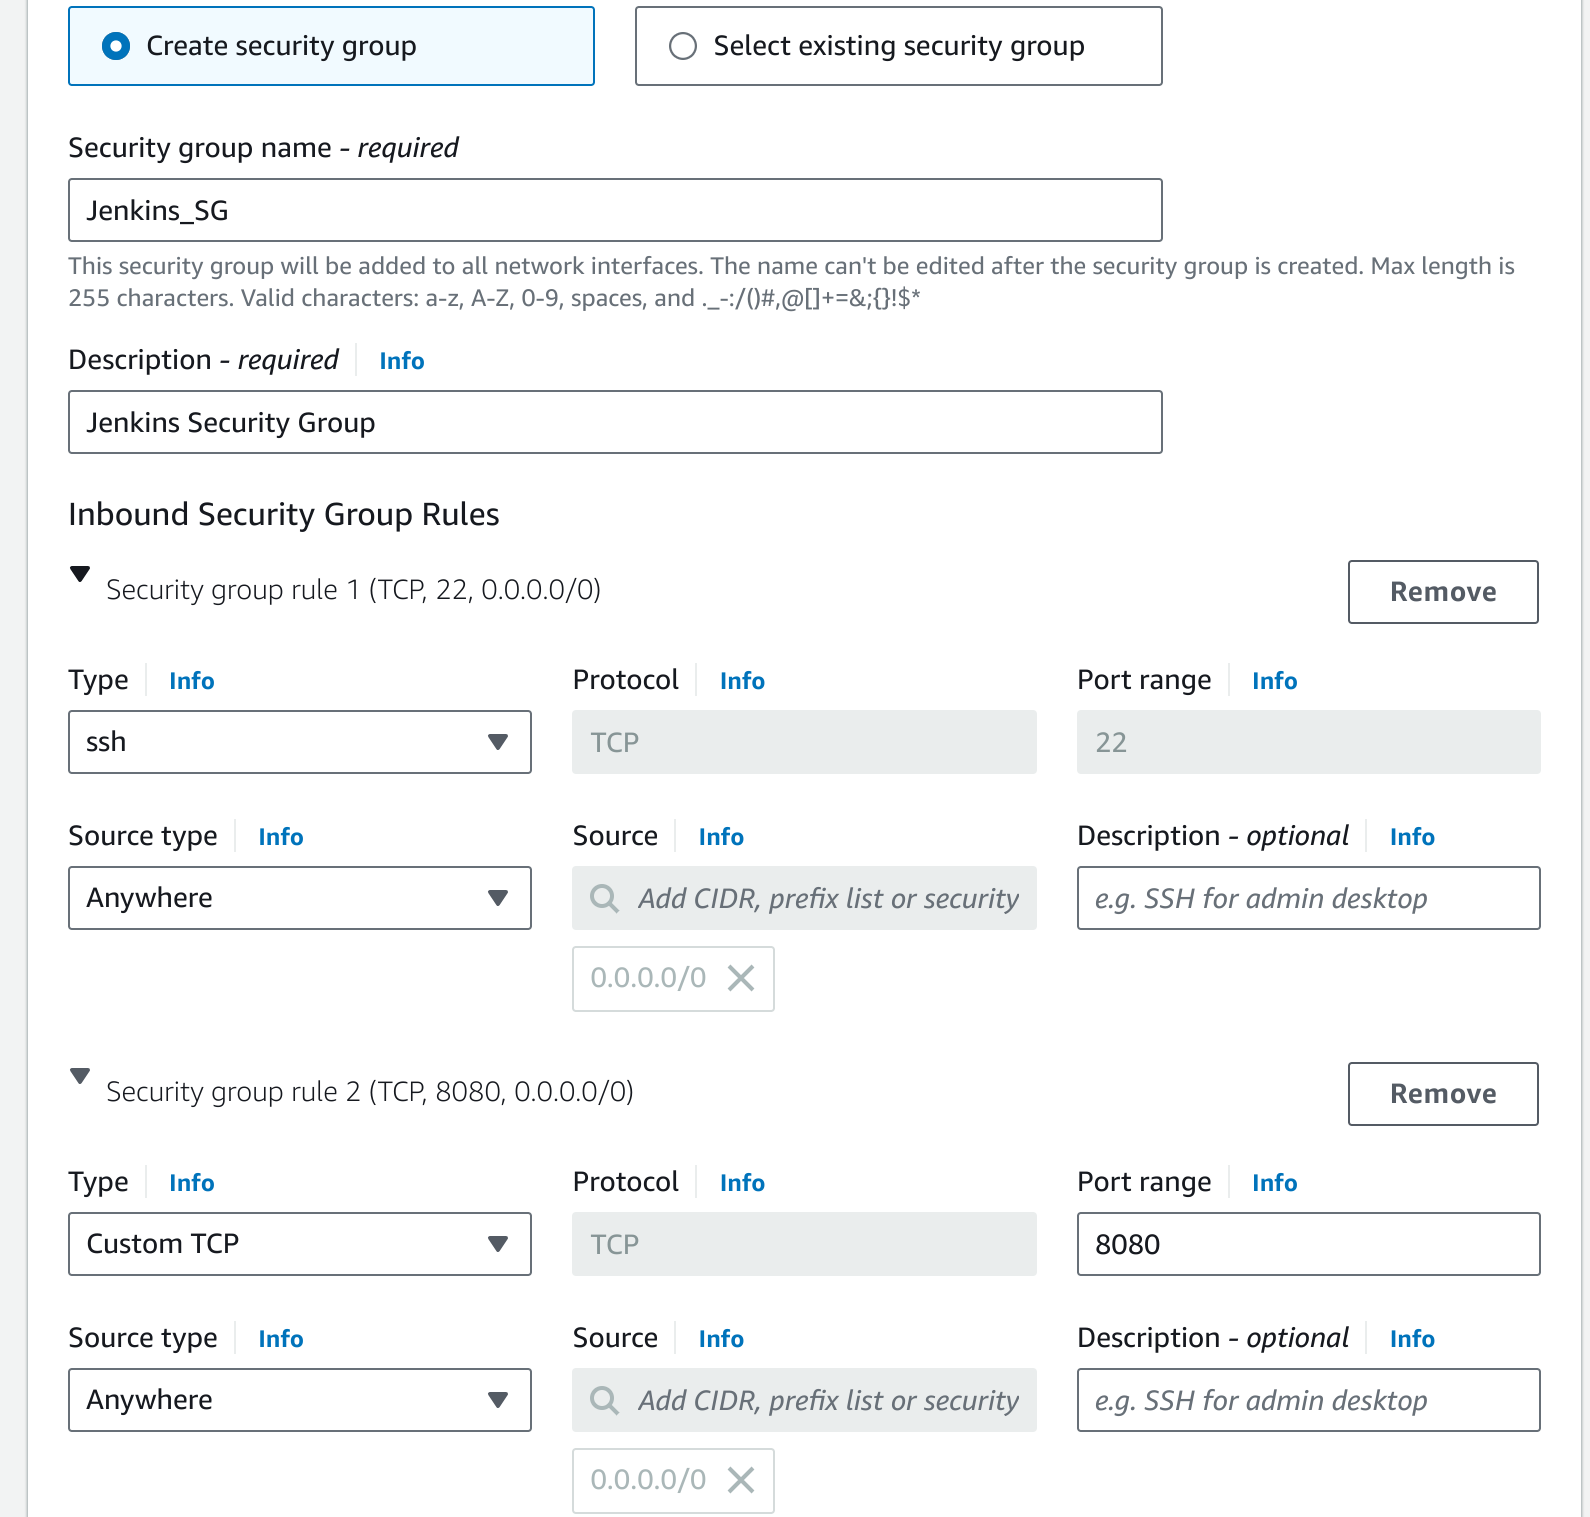Viewport: 1590px width, 1517px height.
Task: Click Remove button for security group rule 2
Action: coord(1443,1094)
